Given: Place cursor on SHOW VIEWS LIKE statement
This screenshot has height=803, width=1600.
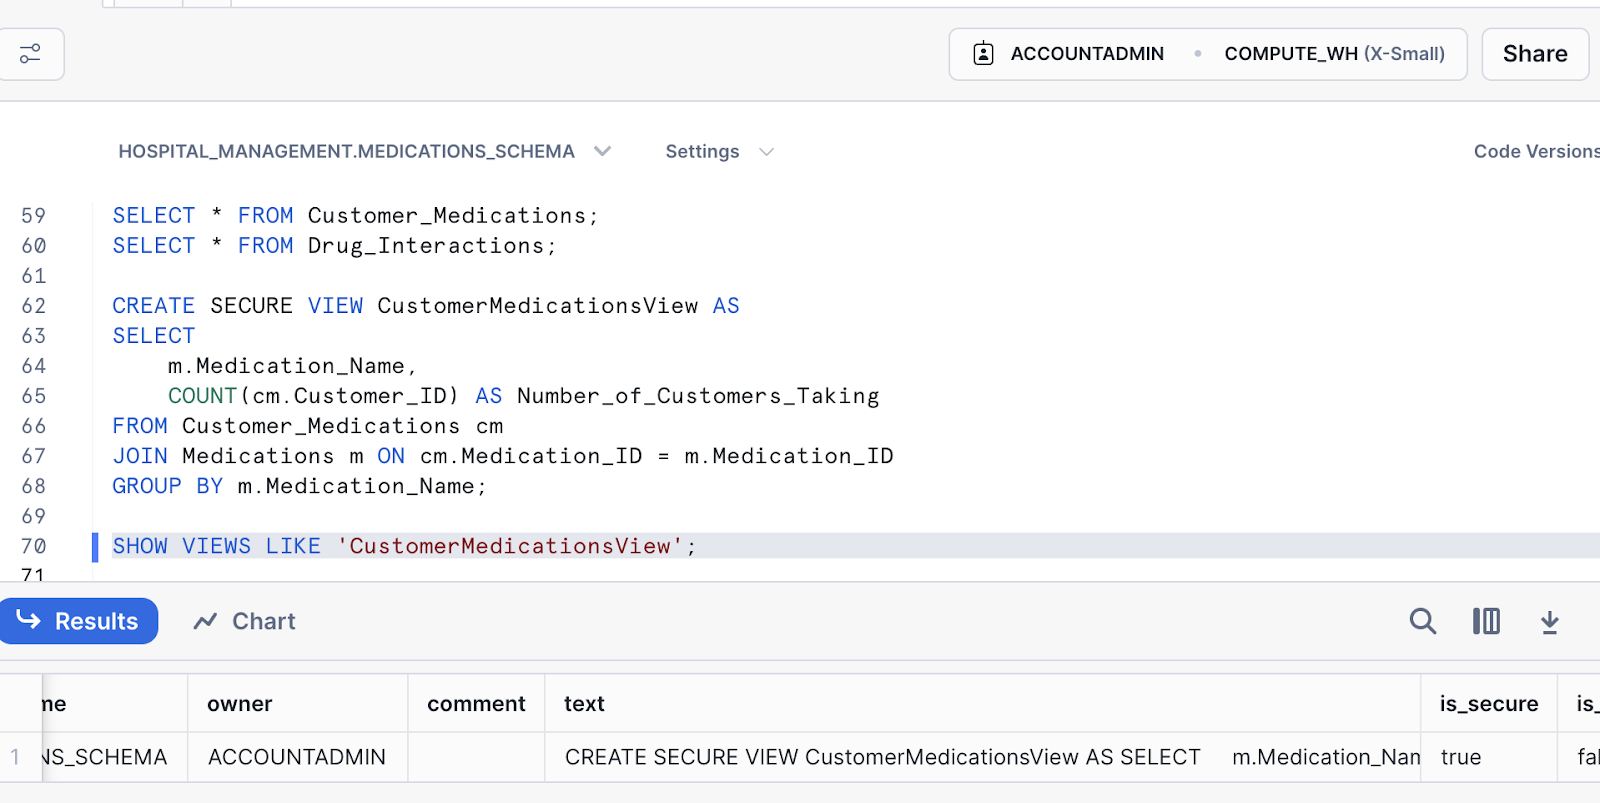Looking at the screenshot, I should click(x=404, y=546).
